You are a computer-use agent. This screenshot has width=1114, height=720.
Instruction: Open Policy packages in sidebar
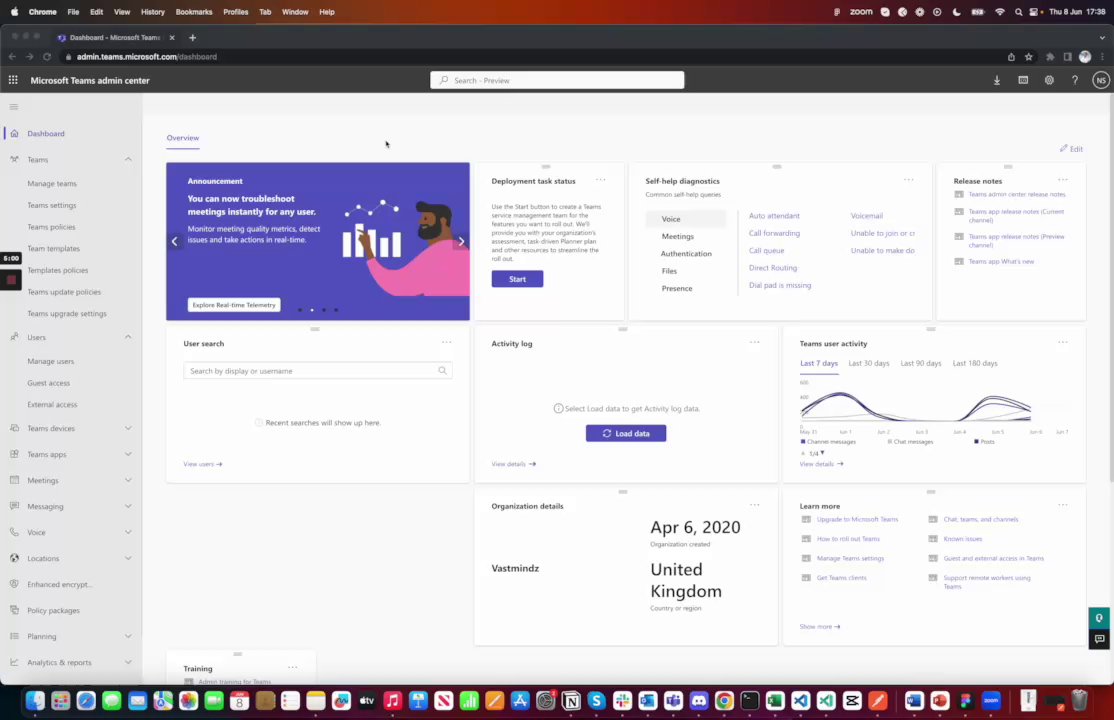pyautogui.click(x=53, y=611)
